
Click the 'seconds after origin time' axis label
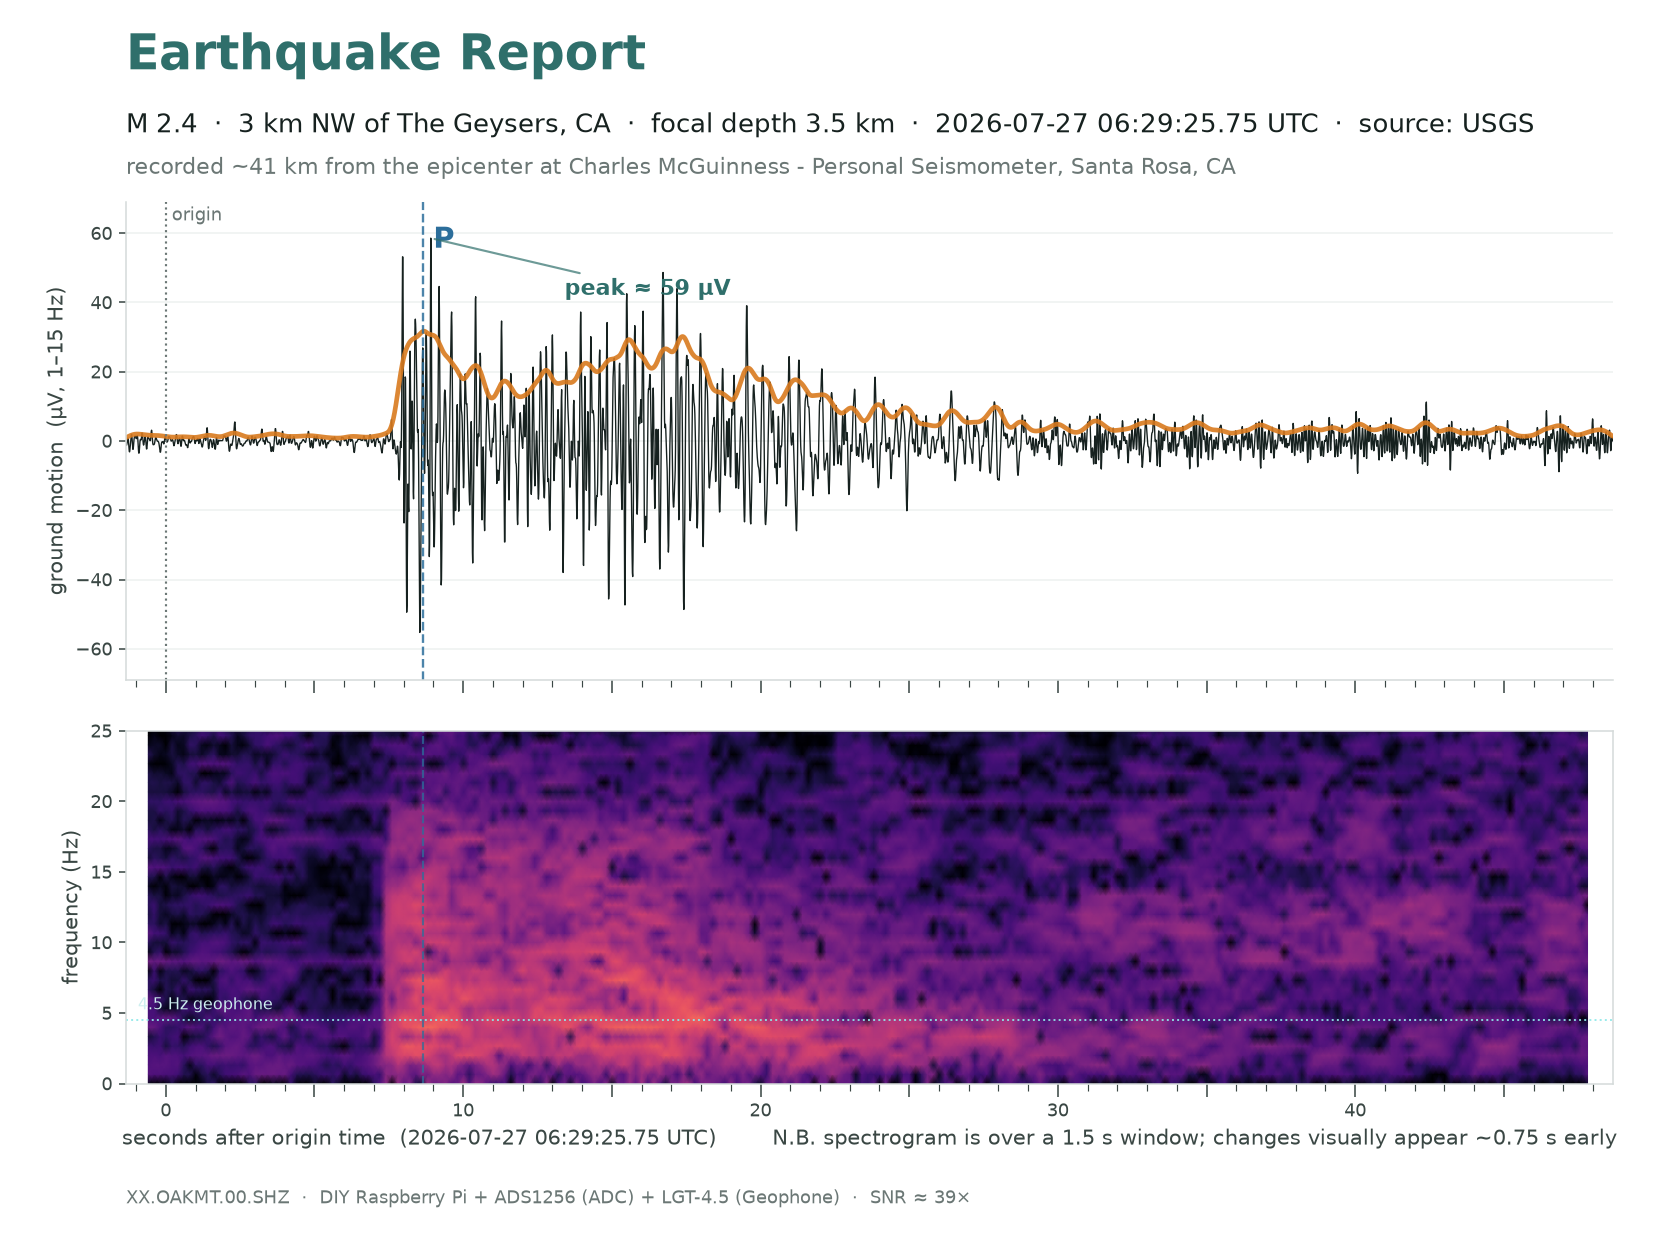[419, 1138]
